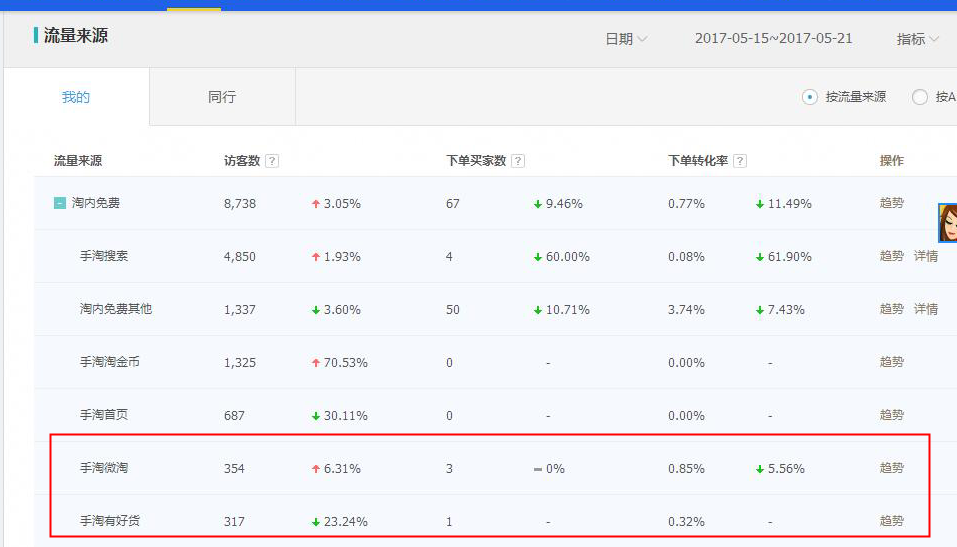
Task: Select the second radio option 按A
Action: coord(920,97)
